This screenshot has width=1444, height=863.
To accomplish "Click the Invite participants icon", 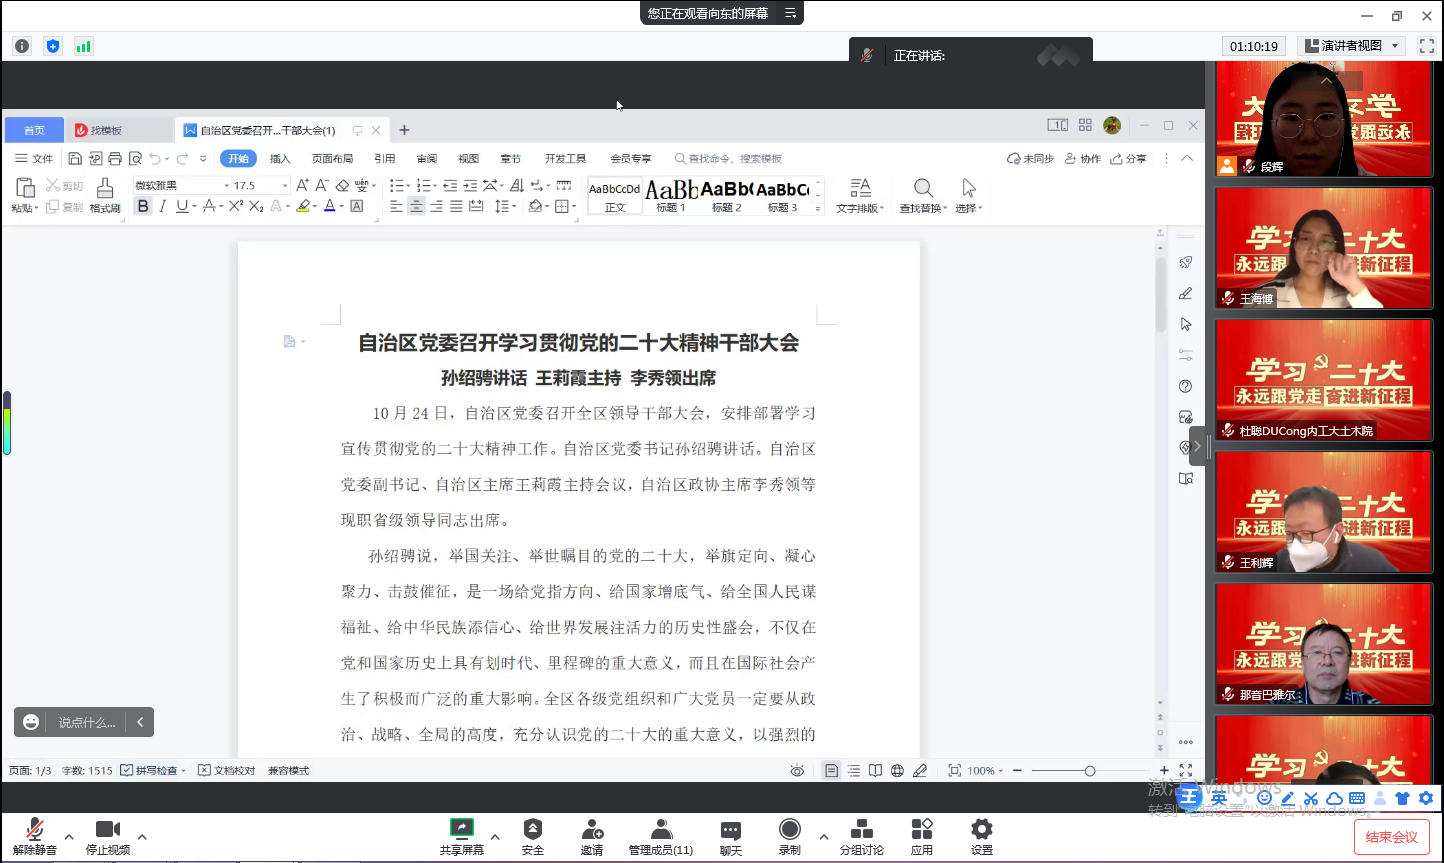I will 592,829.
